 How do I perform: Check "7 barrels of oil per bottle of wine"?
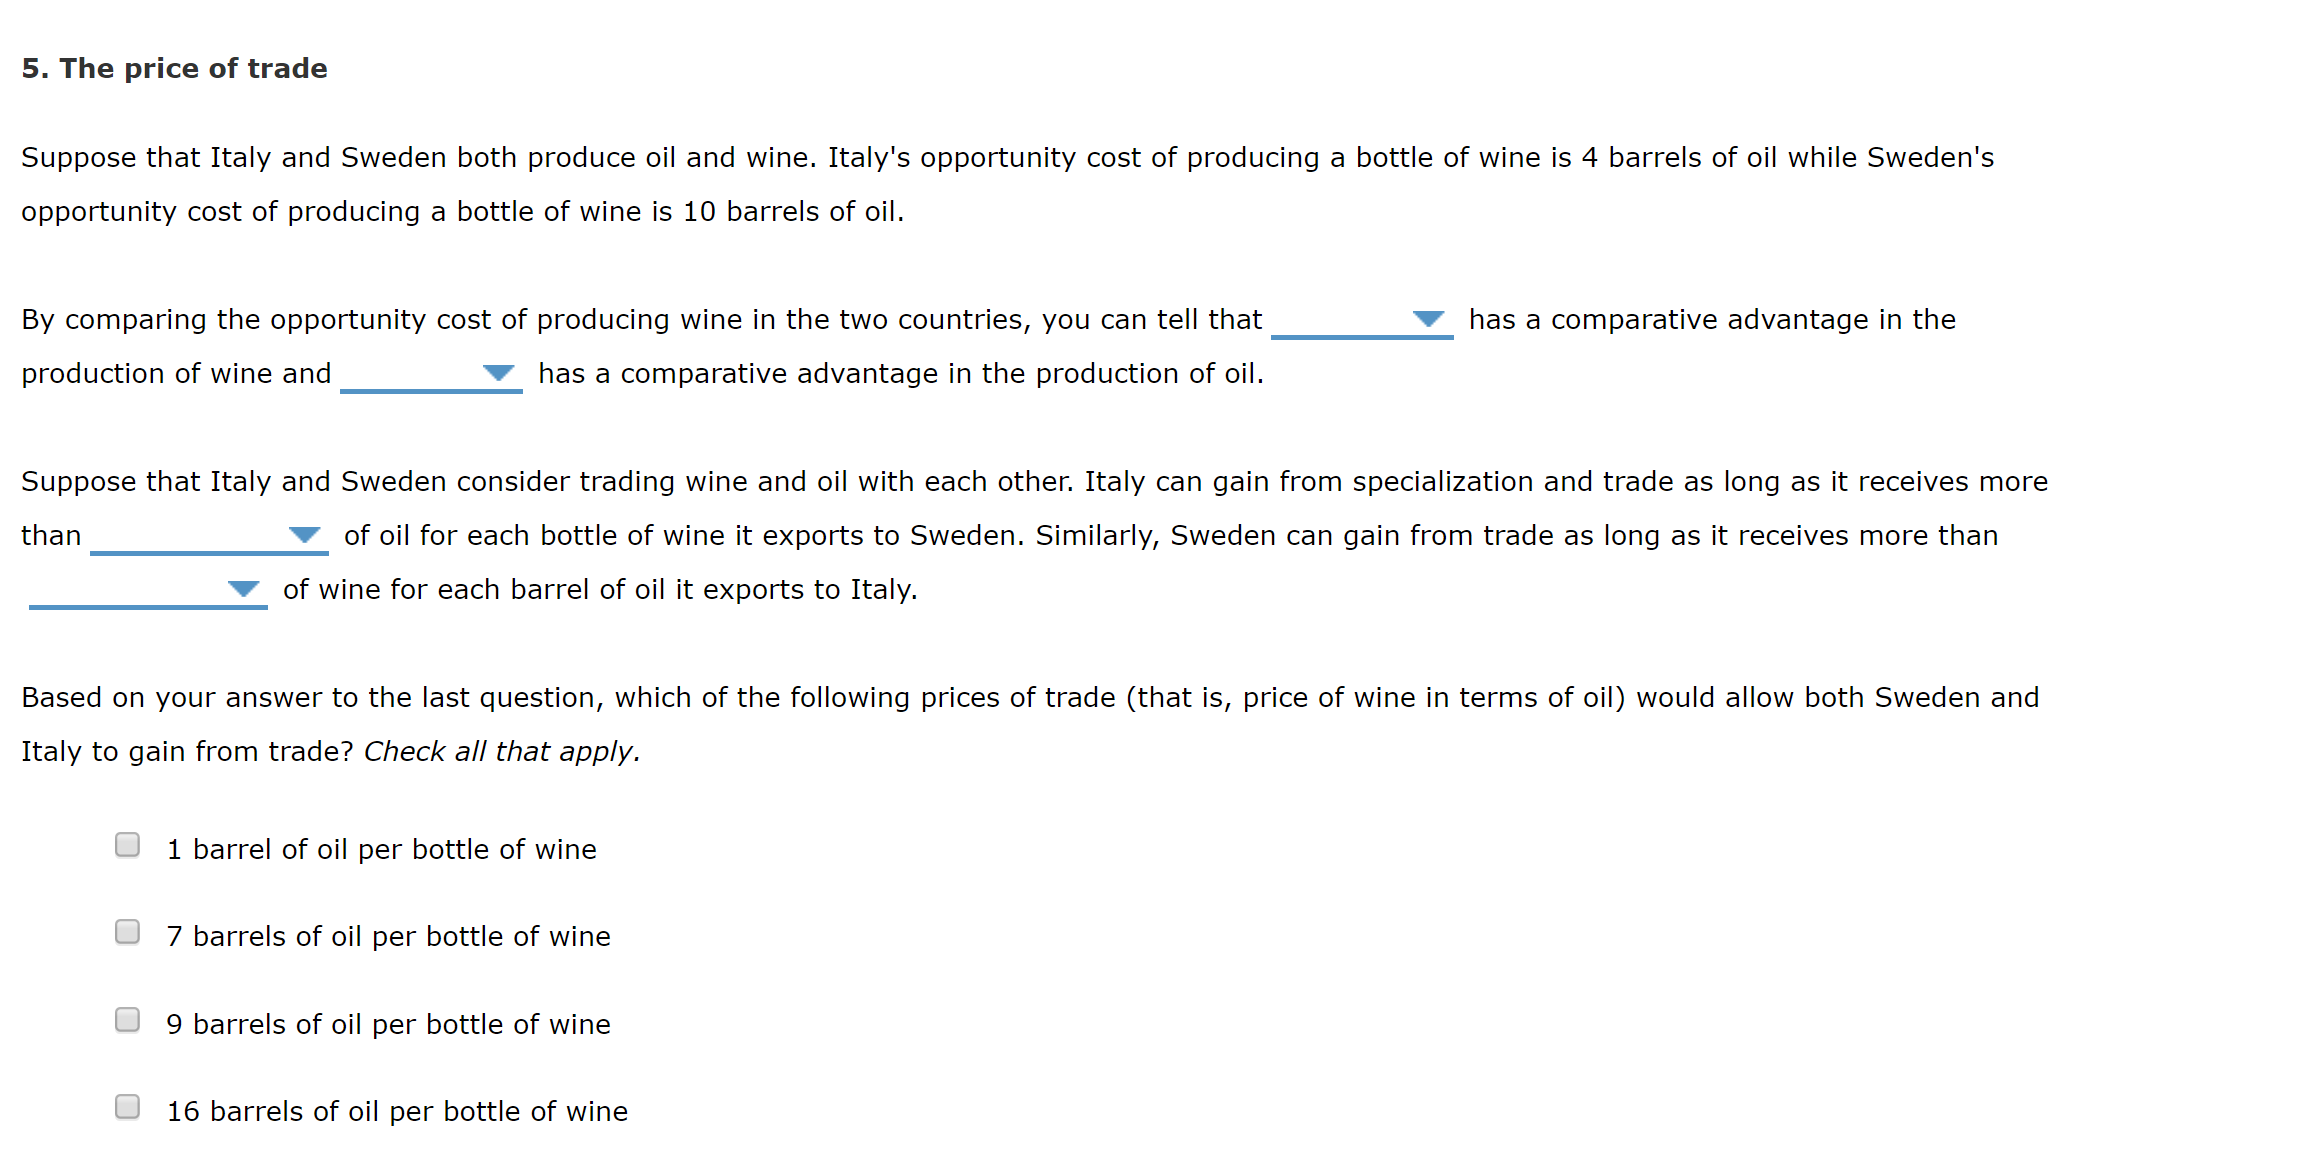(x=127, y=932)
